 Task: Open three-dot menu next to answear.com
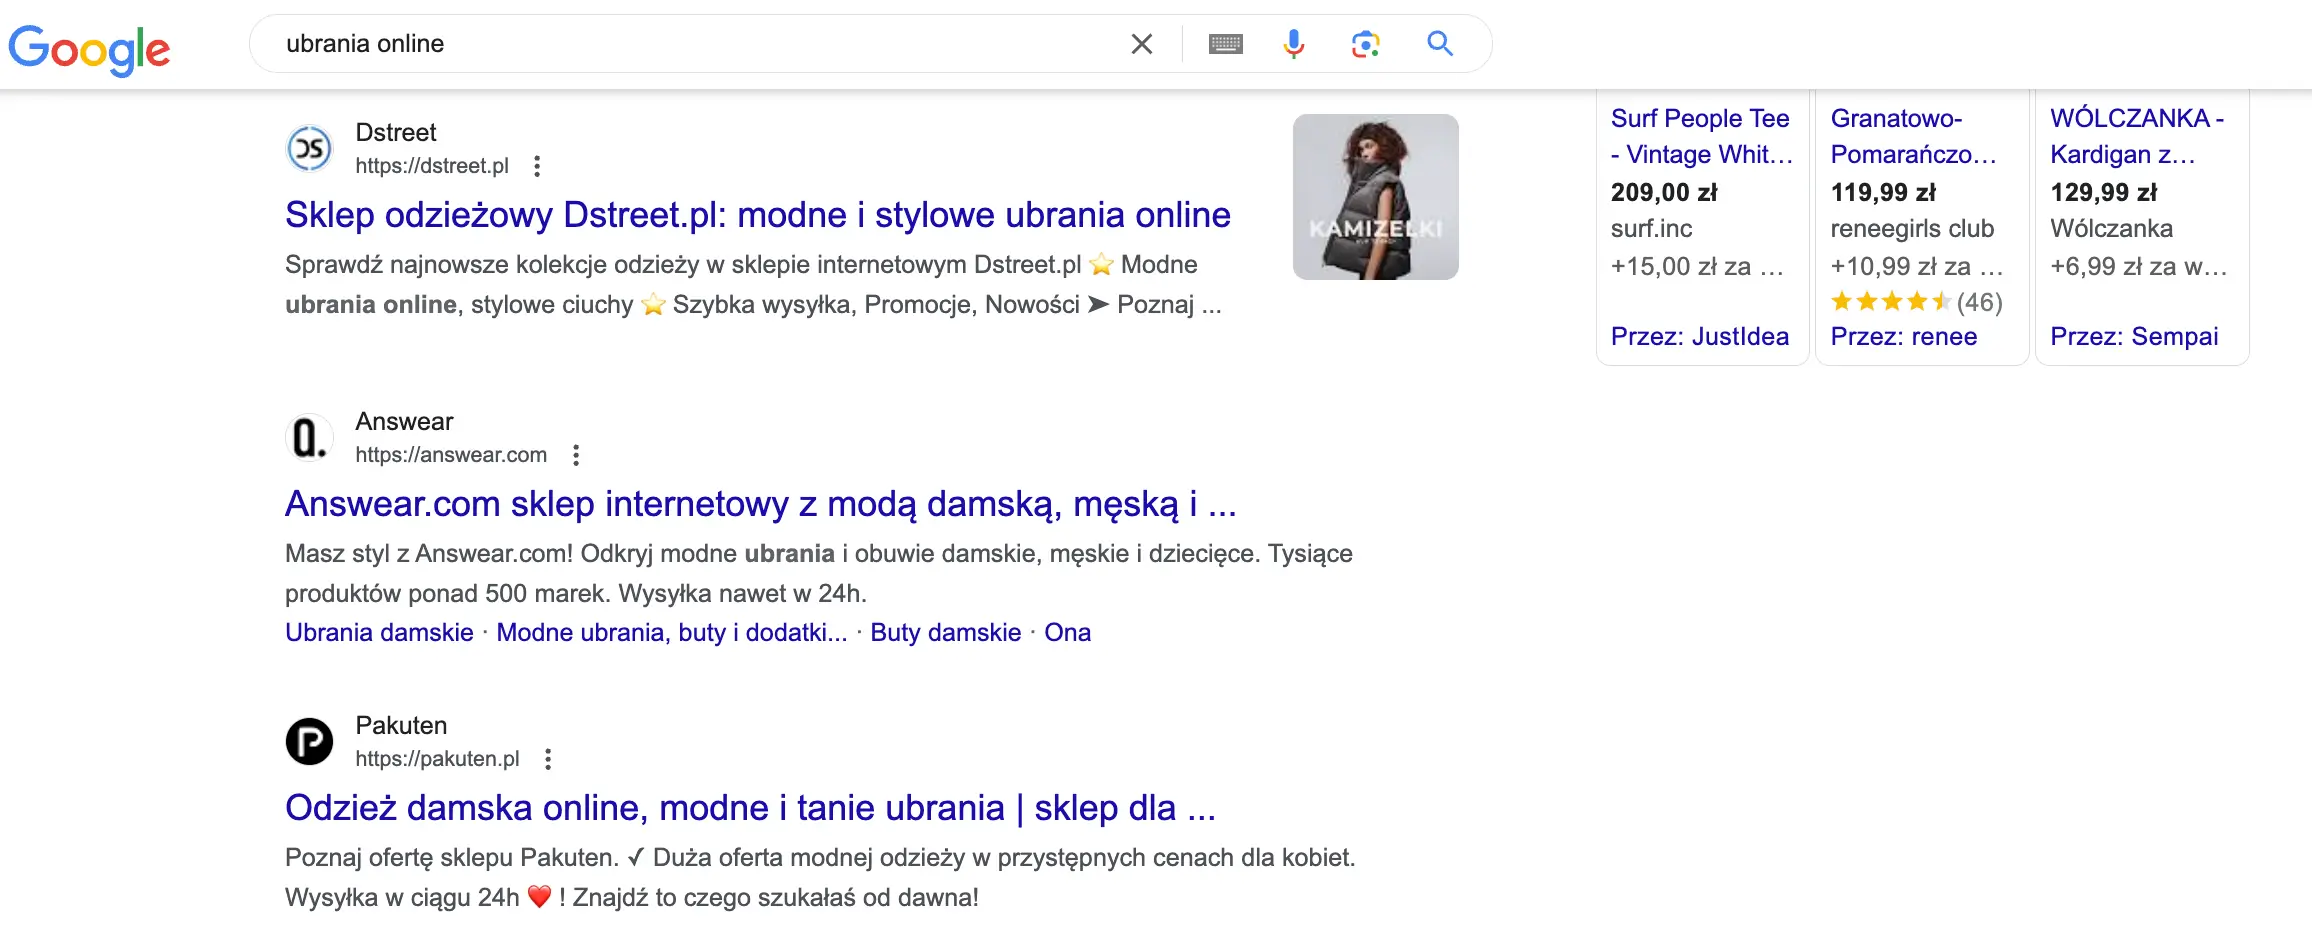(576, 455)
